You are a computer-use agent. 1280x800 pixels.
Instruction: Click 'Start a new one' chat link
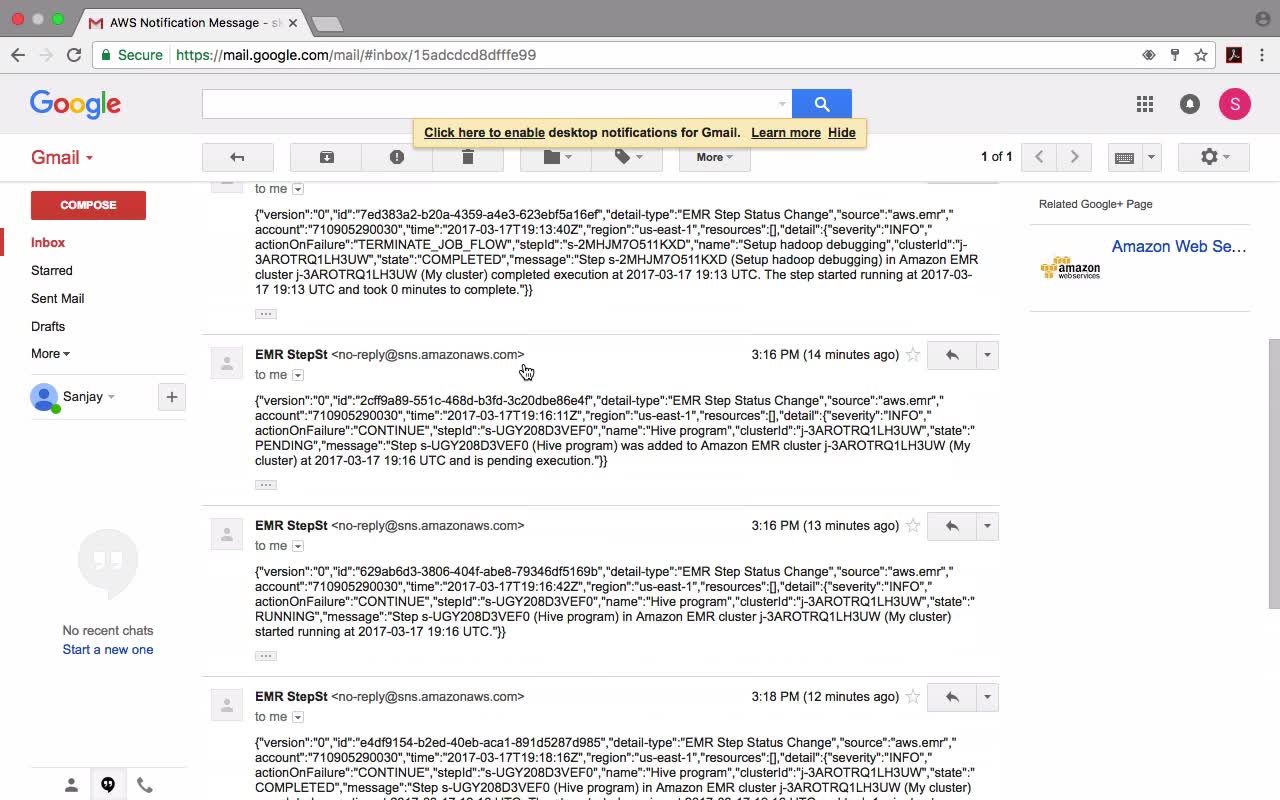pos(108,649)
